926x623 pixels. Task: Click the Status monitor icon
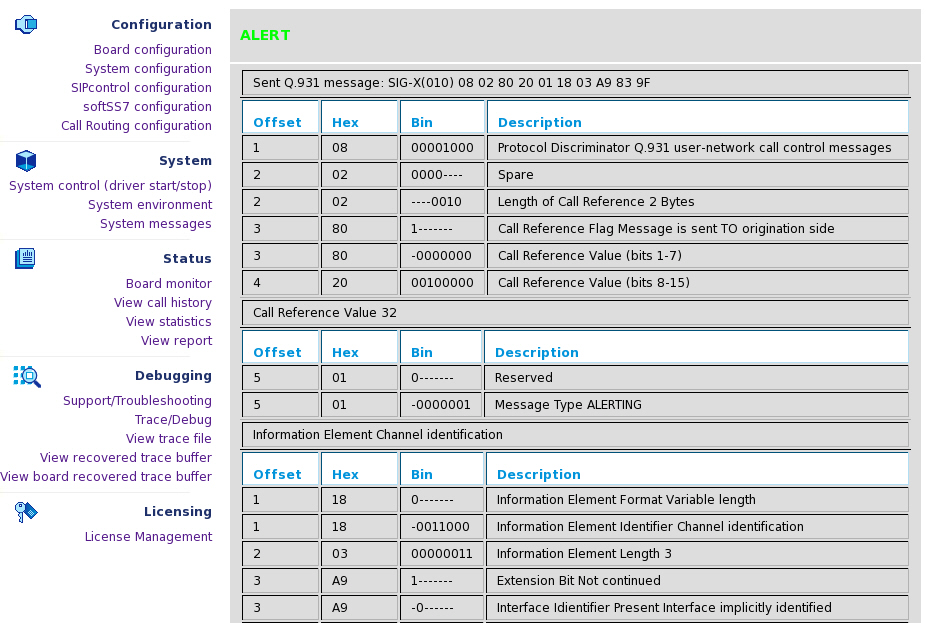tap(25, 257)
